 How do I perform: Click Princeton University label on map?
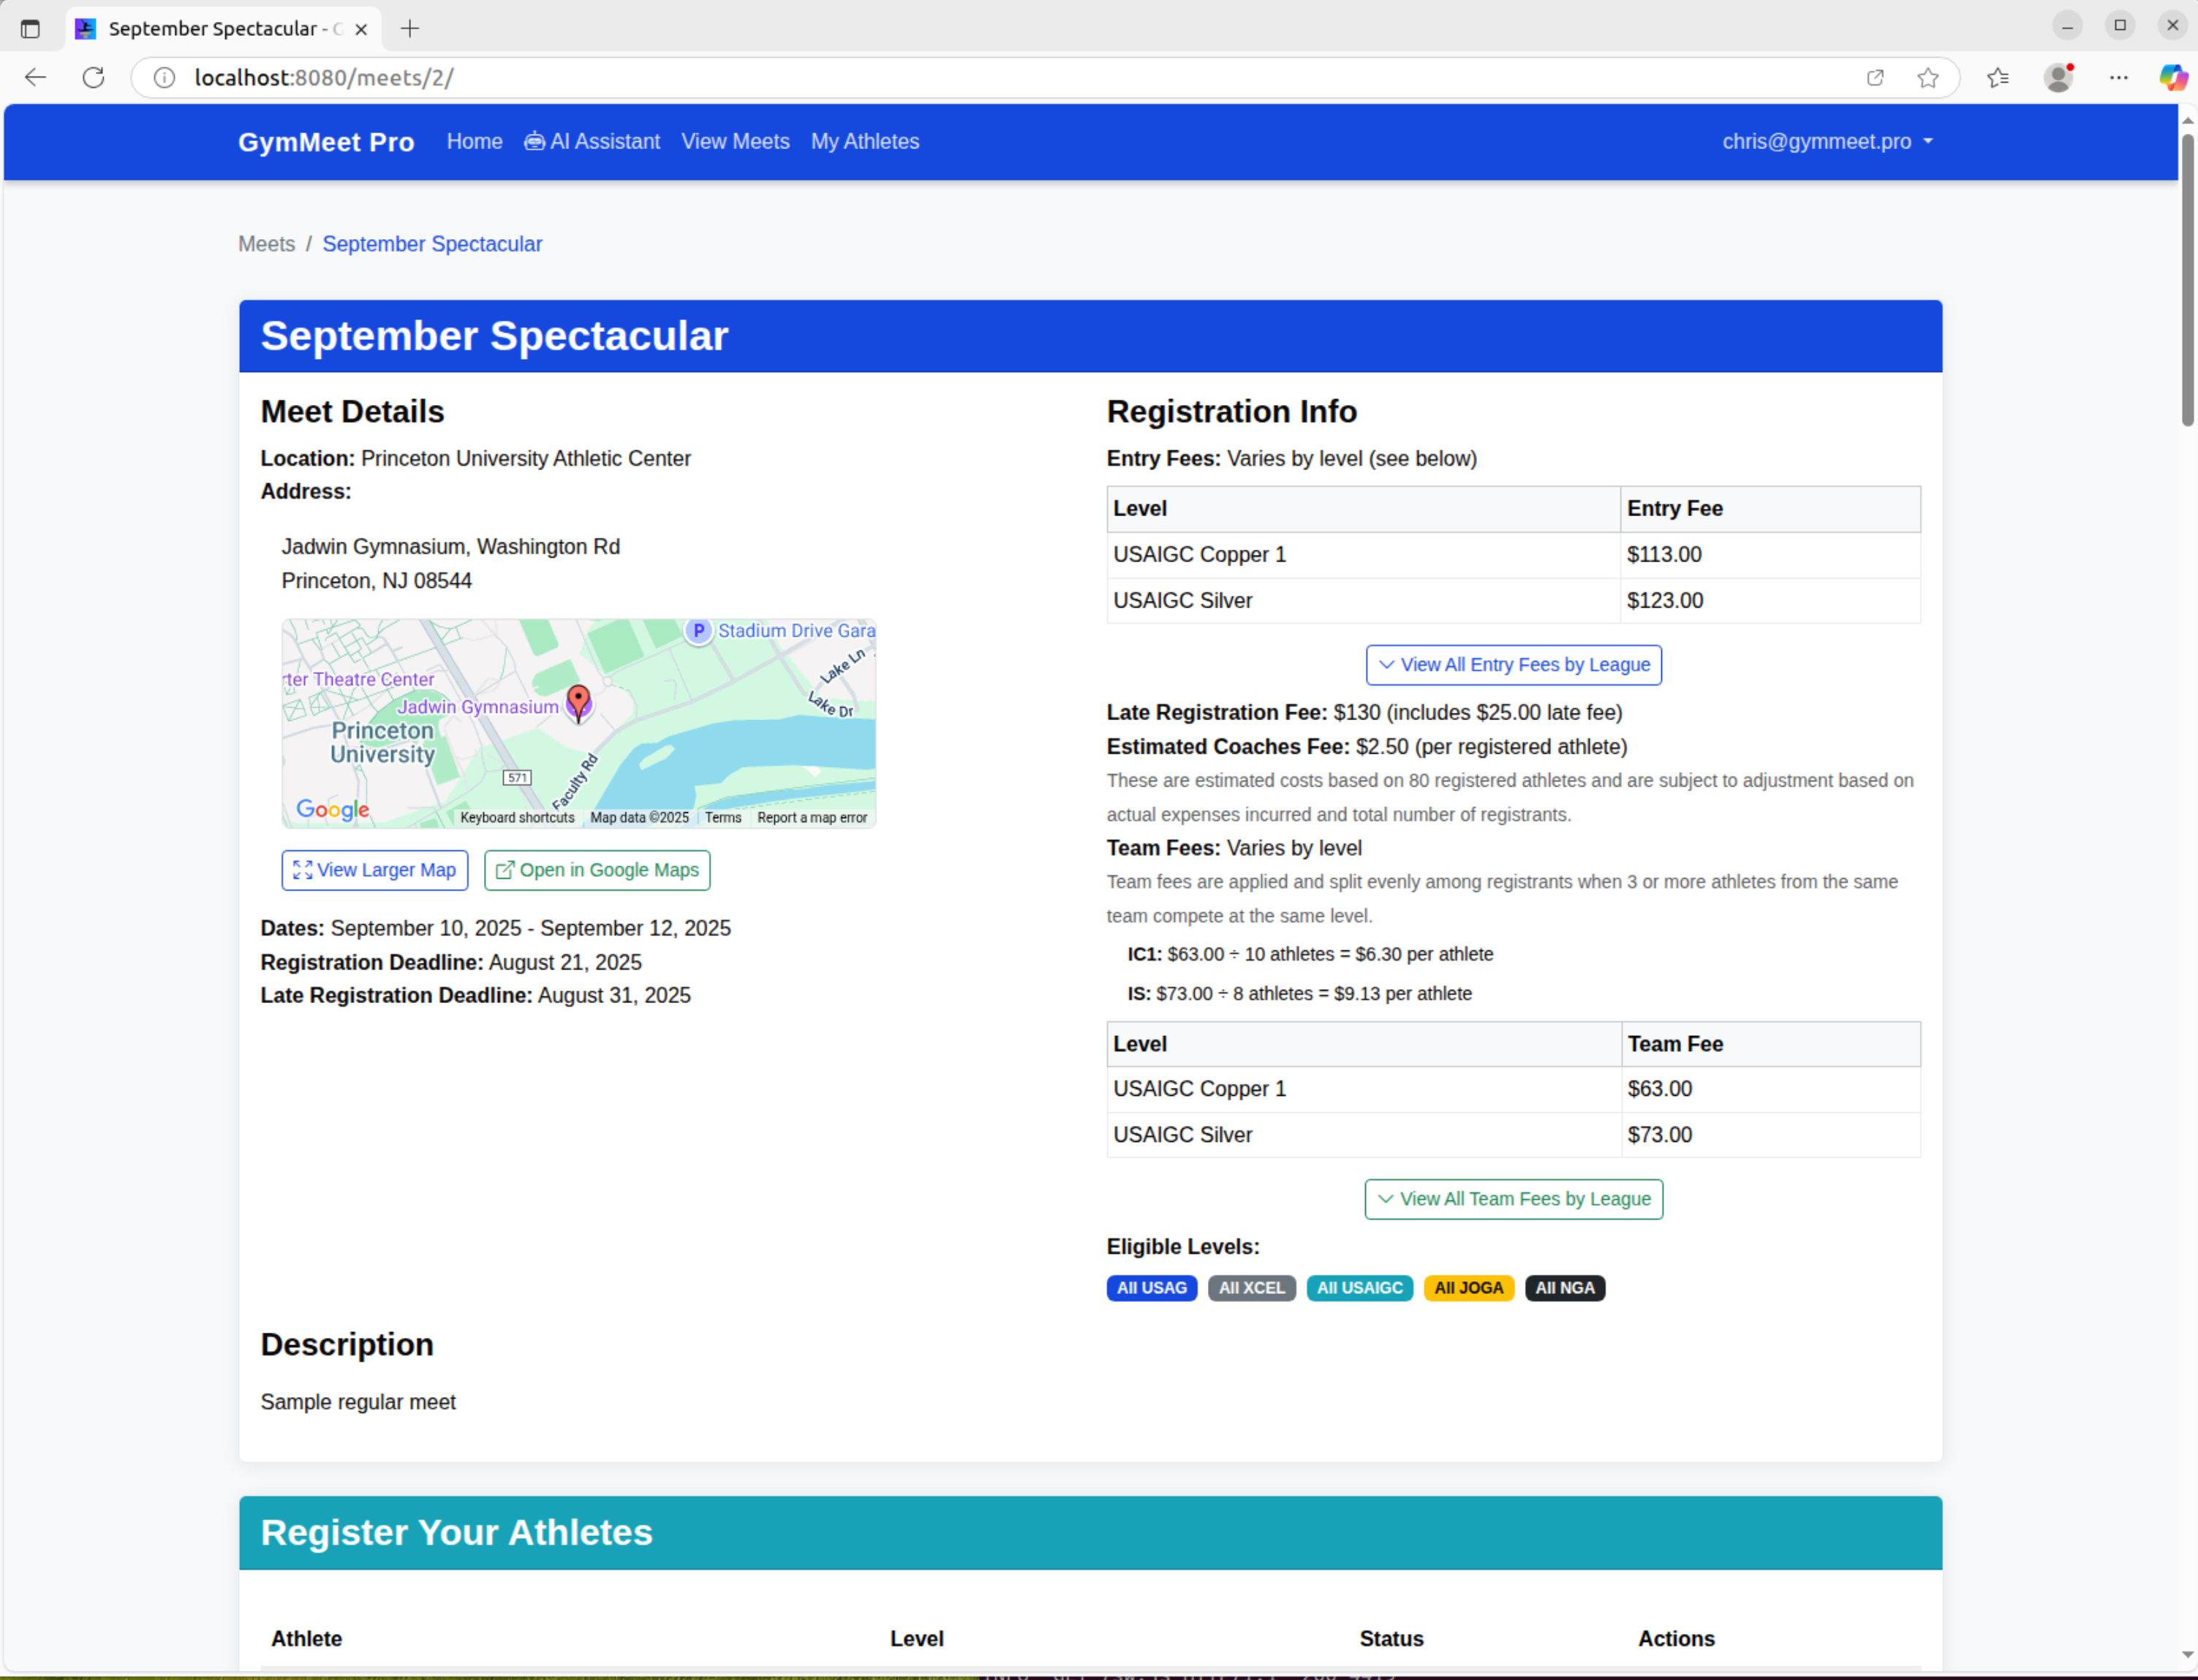[x=382, y=743]
